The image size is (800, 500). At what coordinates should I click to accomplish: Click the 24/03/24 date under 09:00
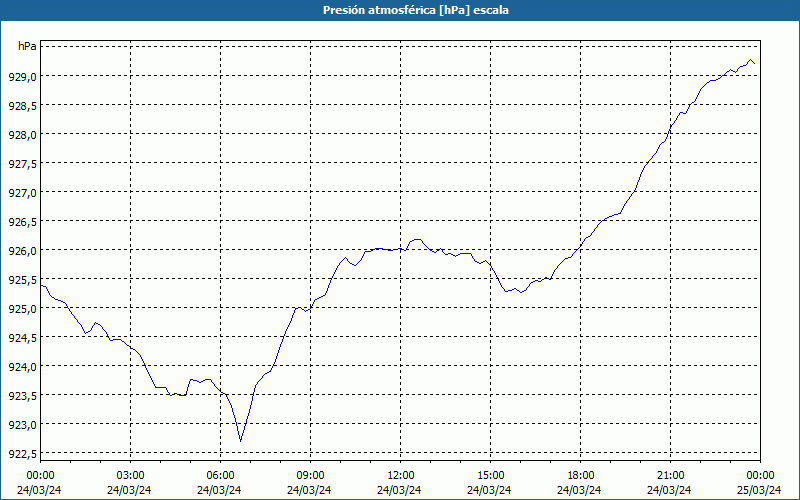pyautogui.click(x=309, y=490)
